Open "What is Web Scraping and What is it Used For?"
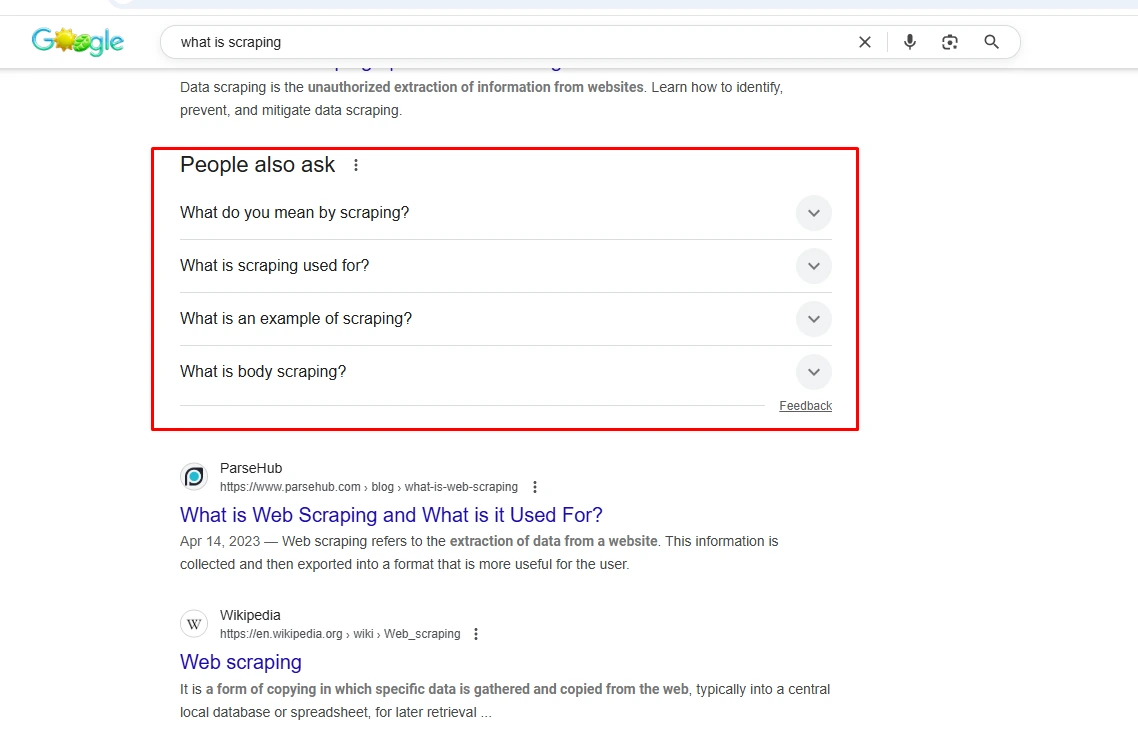Viewport: 1138px width, 737px height. click(x=391, y=515)
